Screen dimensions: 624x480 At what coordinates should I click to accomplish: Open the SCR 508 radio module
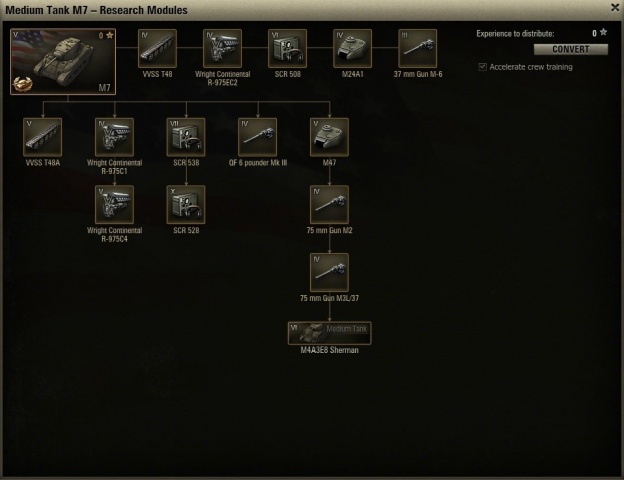click(287, 48)
